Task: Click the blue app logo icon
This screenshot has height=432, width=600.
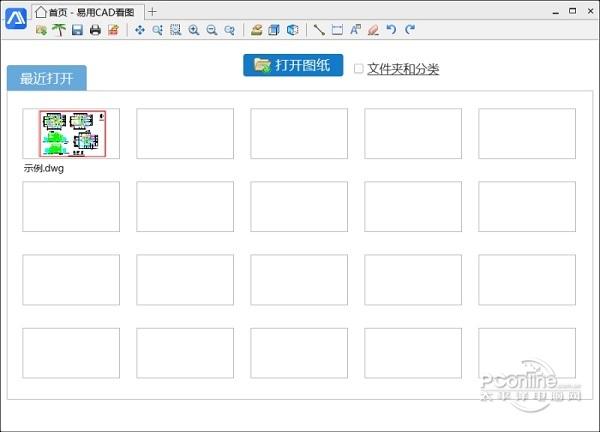Action: click(x=16, y=18)
